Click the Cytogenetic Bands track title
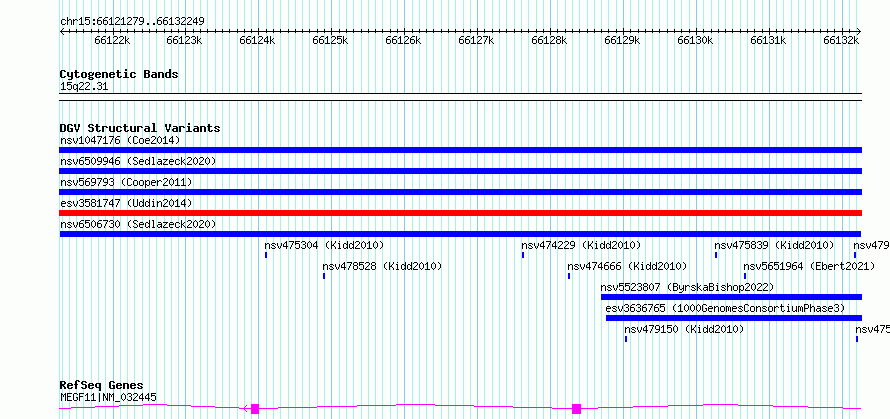Image resolution: width=890 pixels, height=419 pixels. click(119, 74)
